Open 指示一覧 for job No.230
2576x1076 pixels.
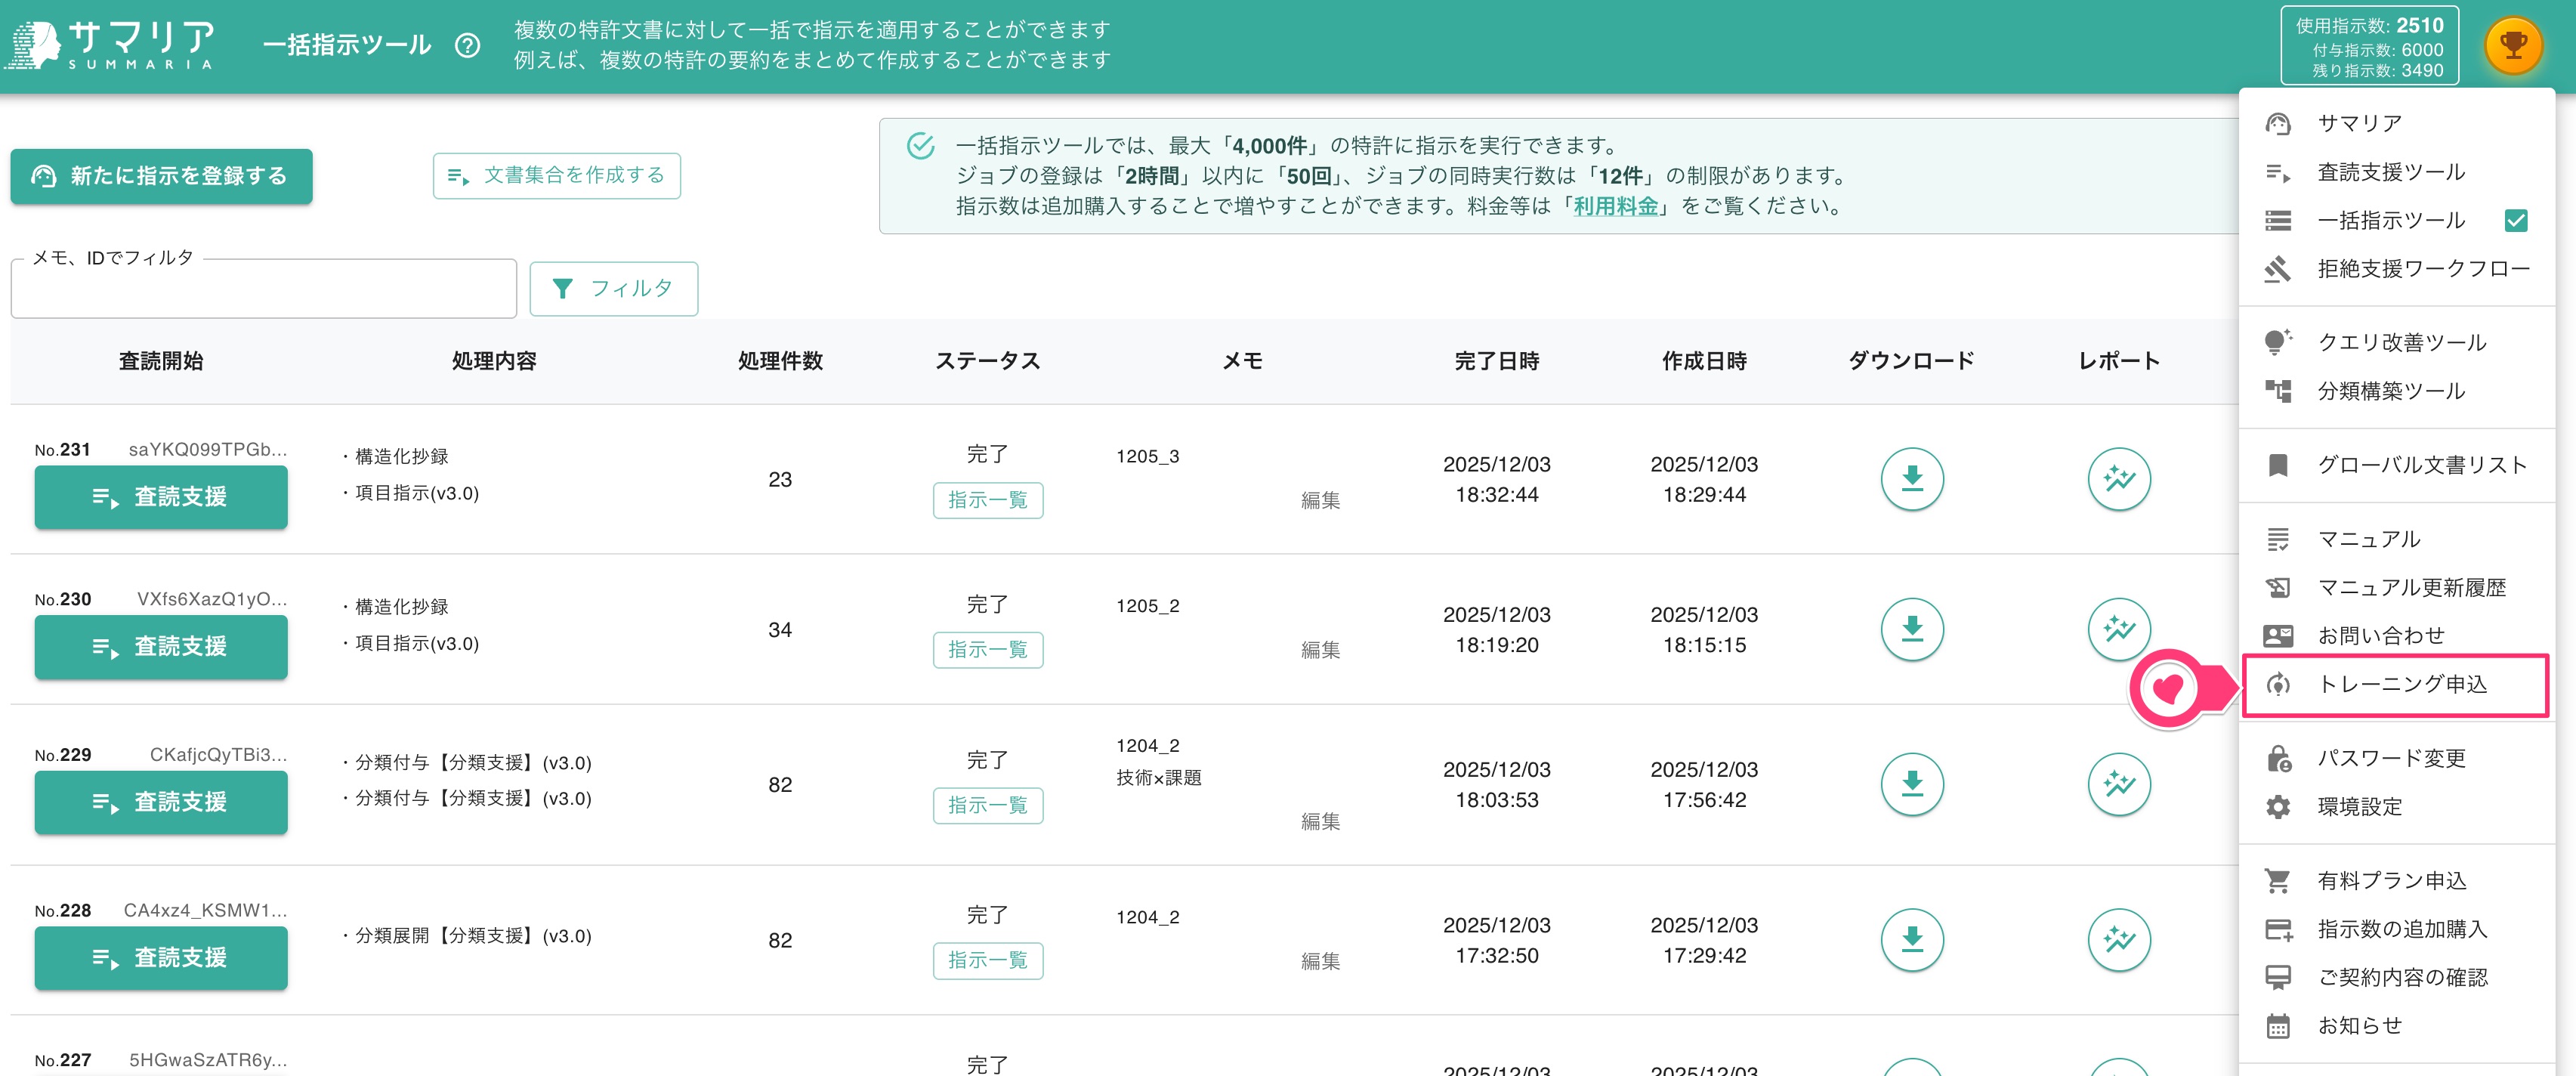[987, 650]
